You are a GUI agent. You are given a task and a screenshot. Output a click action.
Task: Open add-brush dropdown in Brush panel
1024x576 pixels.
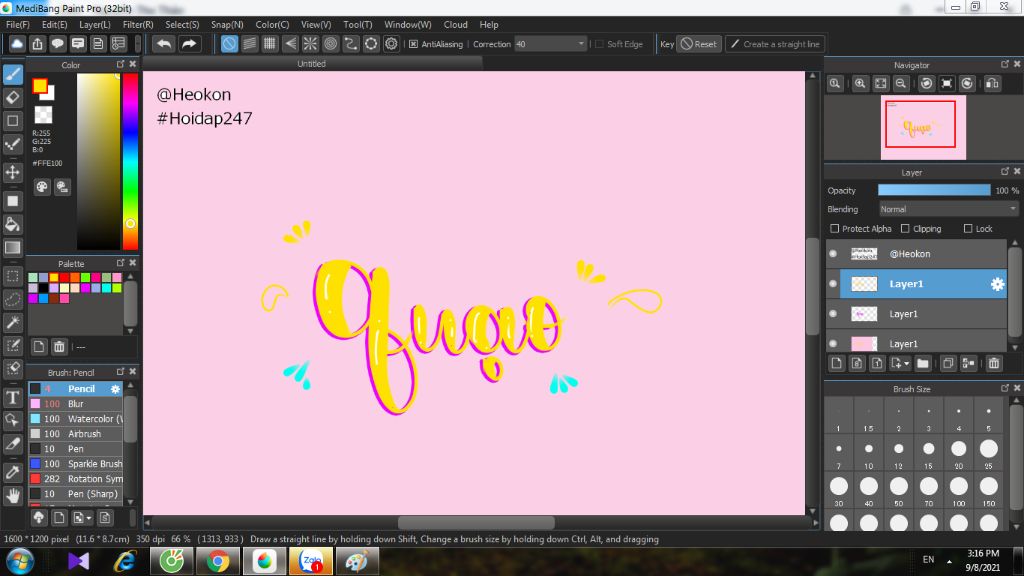coord(89,518)
